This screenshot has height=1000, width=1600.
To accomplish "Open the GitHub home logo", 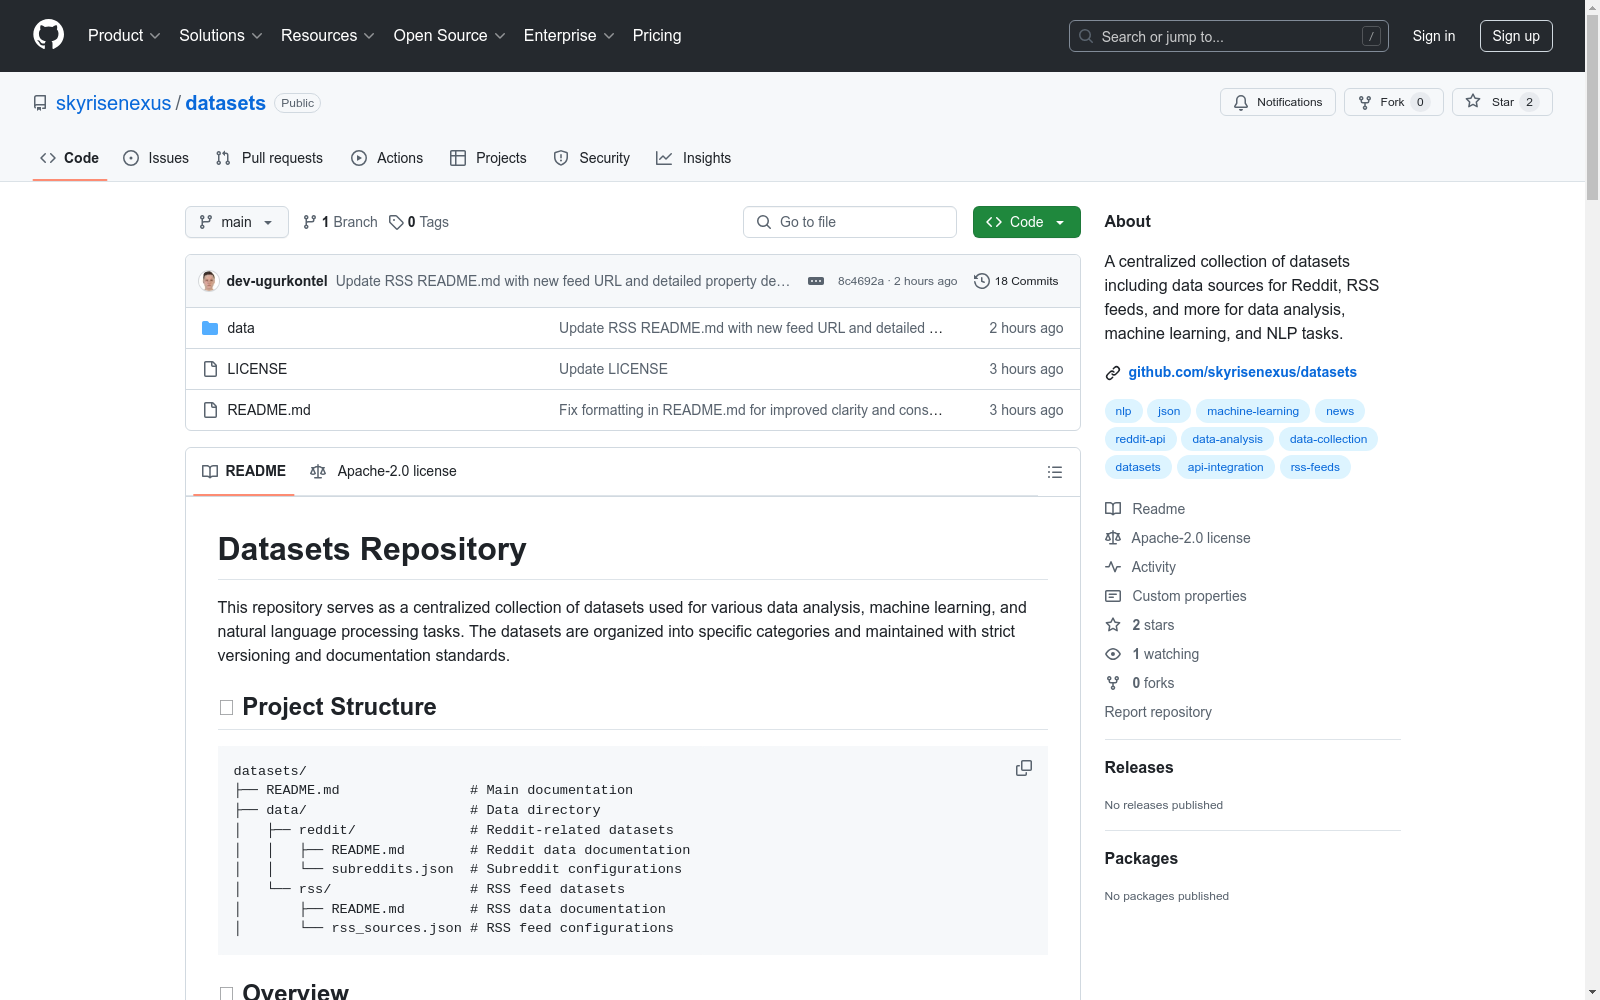I will [x=48, y=35].
